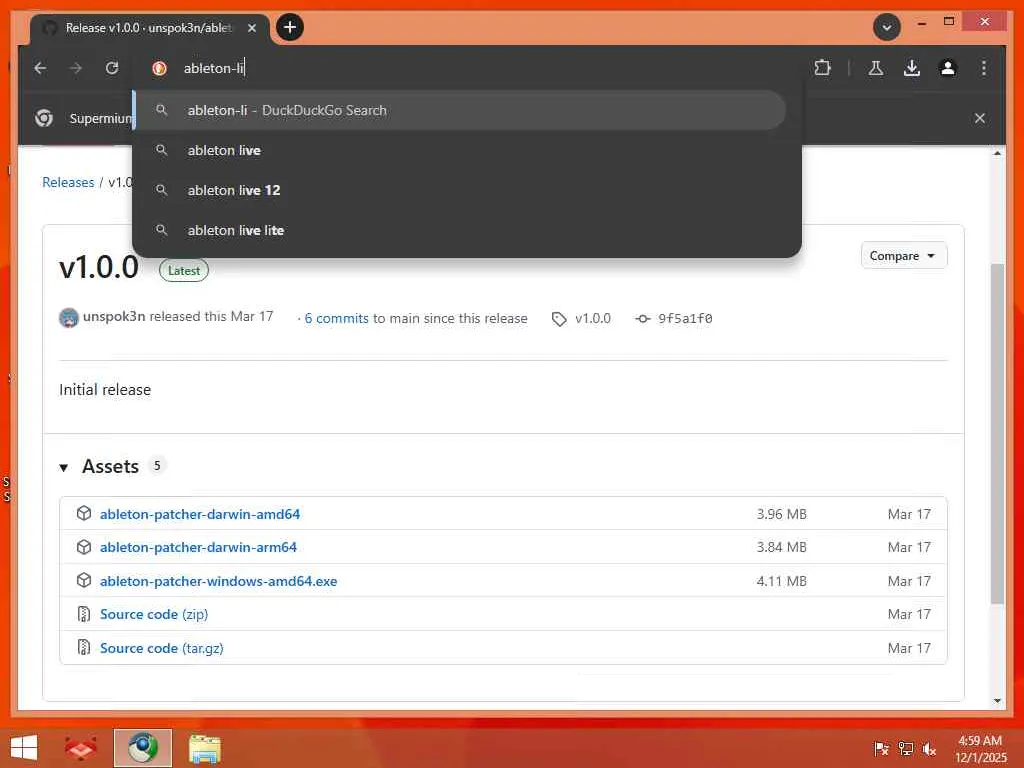Collapse the Assets section triangle

[63, 468]
